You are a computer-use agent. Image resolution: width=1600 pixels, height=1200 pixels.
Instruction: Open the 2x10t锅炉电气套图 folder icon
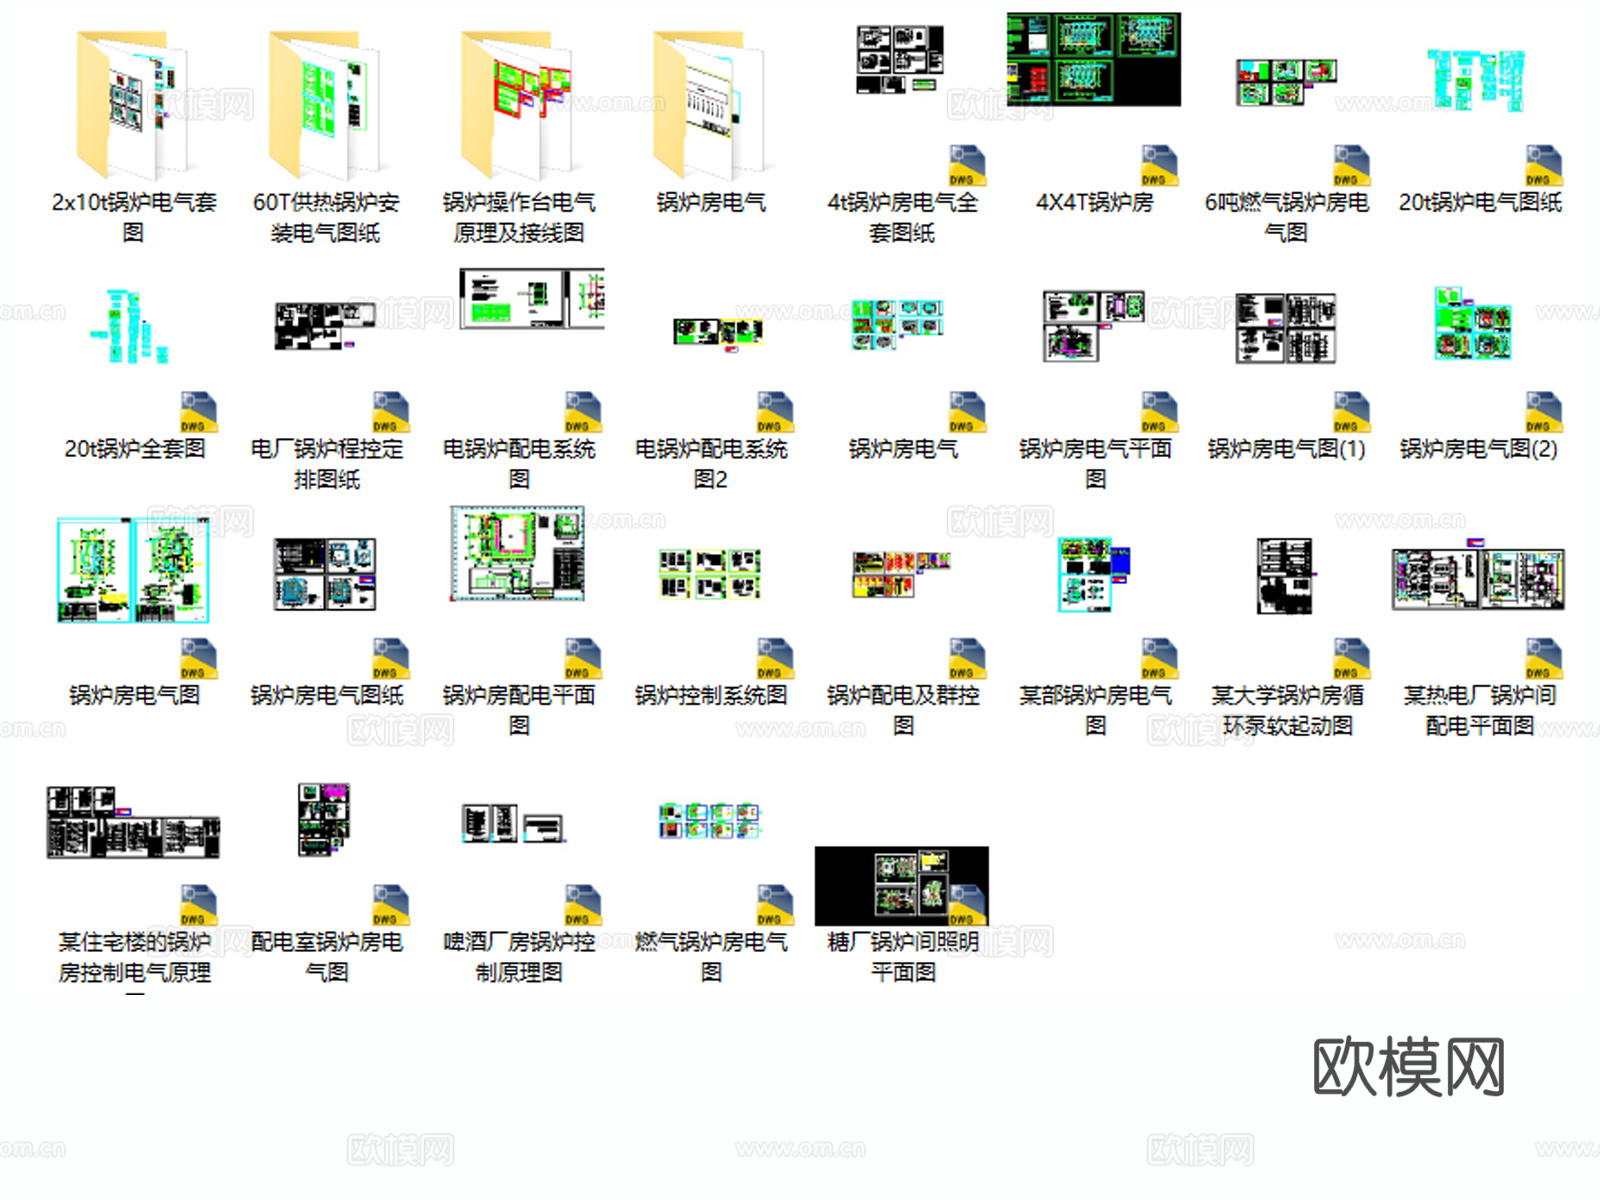tap(134, 105)
